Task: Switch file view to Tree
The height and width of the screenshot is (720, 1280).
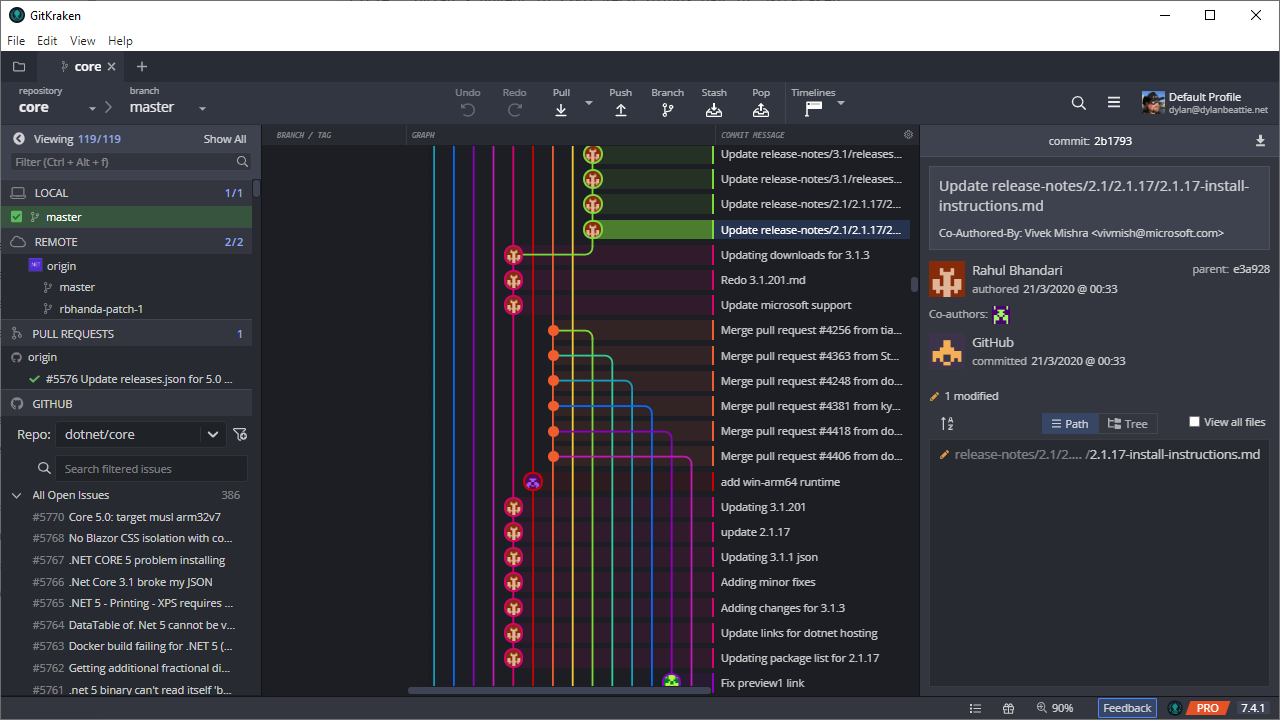Action: (1128, 424)
